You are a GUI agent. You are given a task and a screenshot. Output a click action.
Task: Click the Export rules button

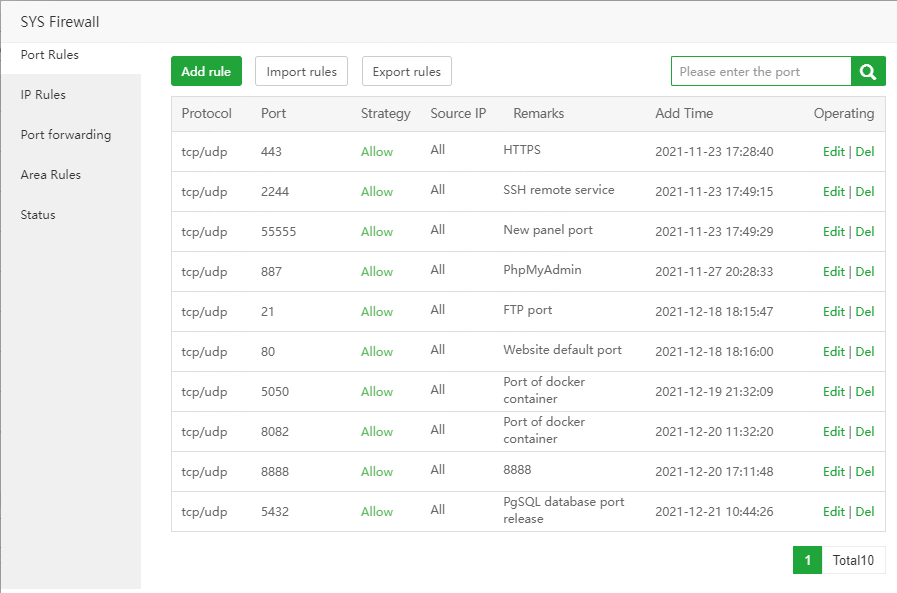click(406, 72)
